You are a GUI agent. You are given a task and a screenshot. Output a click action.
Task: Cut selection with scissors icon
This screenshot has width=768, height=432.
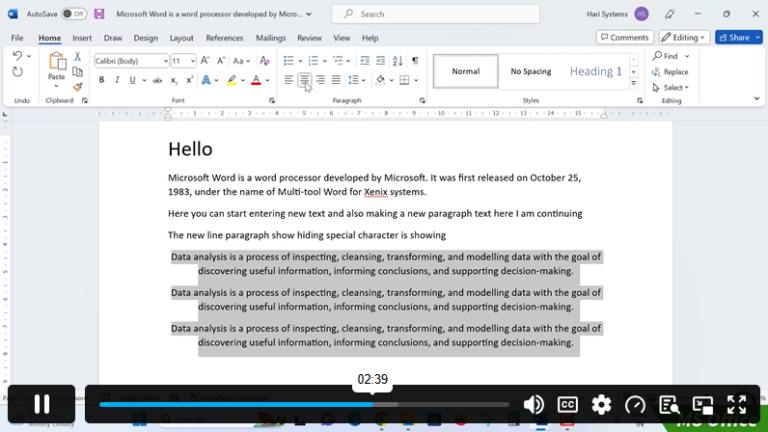(x=77, y=56)
